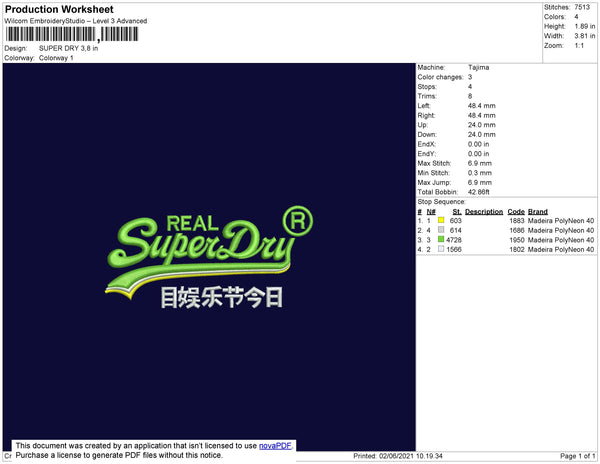Click the Zoom value 1:1
This screenshot has width=600, height=464.
579,46
